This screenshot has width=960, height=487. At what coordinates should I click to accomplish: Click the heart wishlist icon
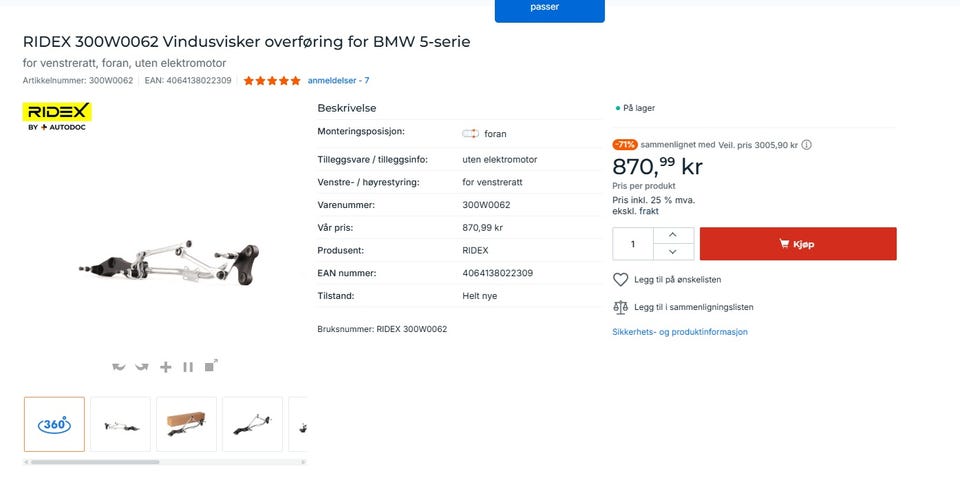click(620, 279)
